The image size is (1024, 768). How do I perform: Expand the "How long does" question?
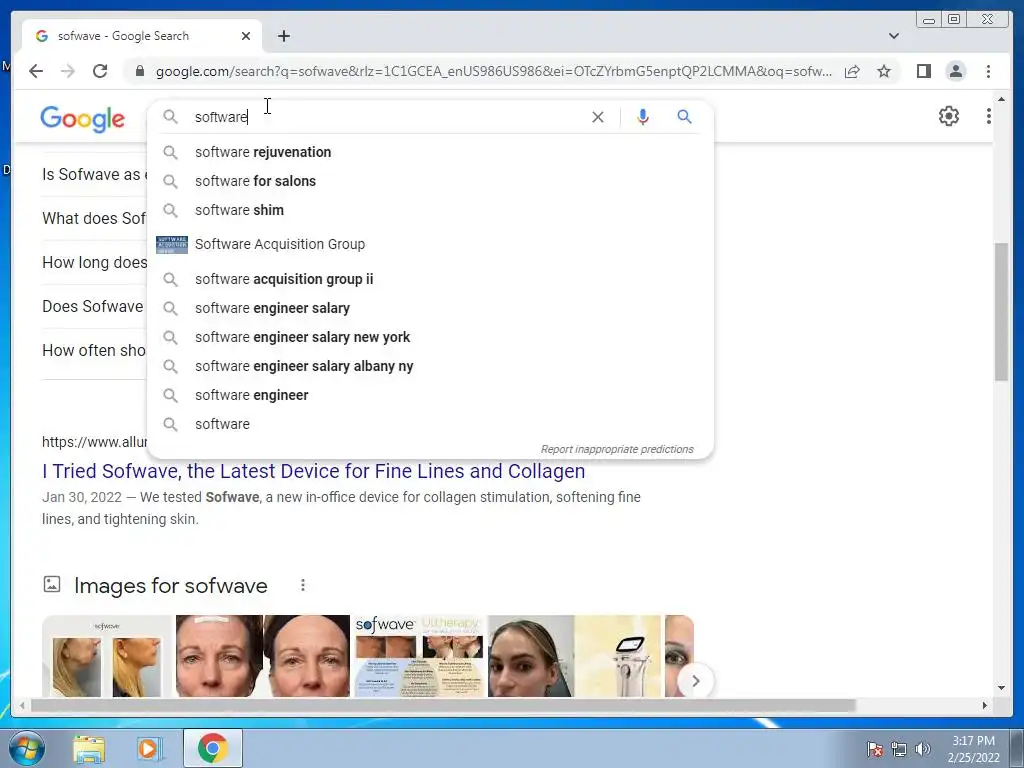pyautogui.click(x=95, y=263)
